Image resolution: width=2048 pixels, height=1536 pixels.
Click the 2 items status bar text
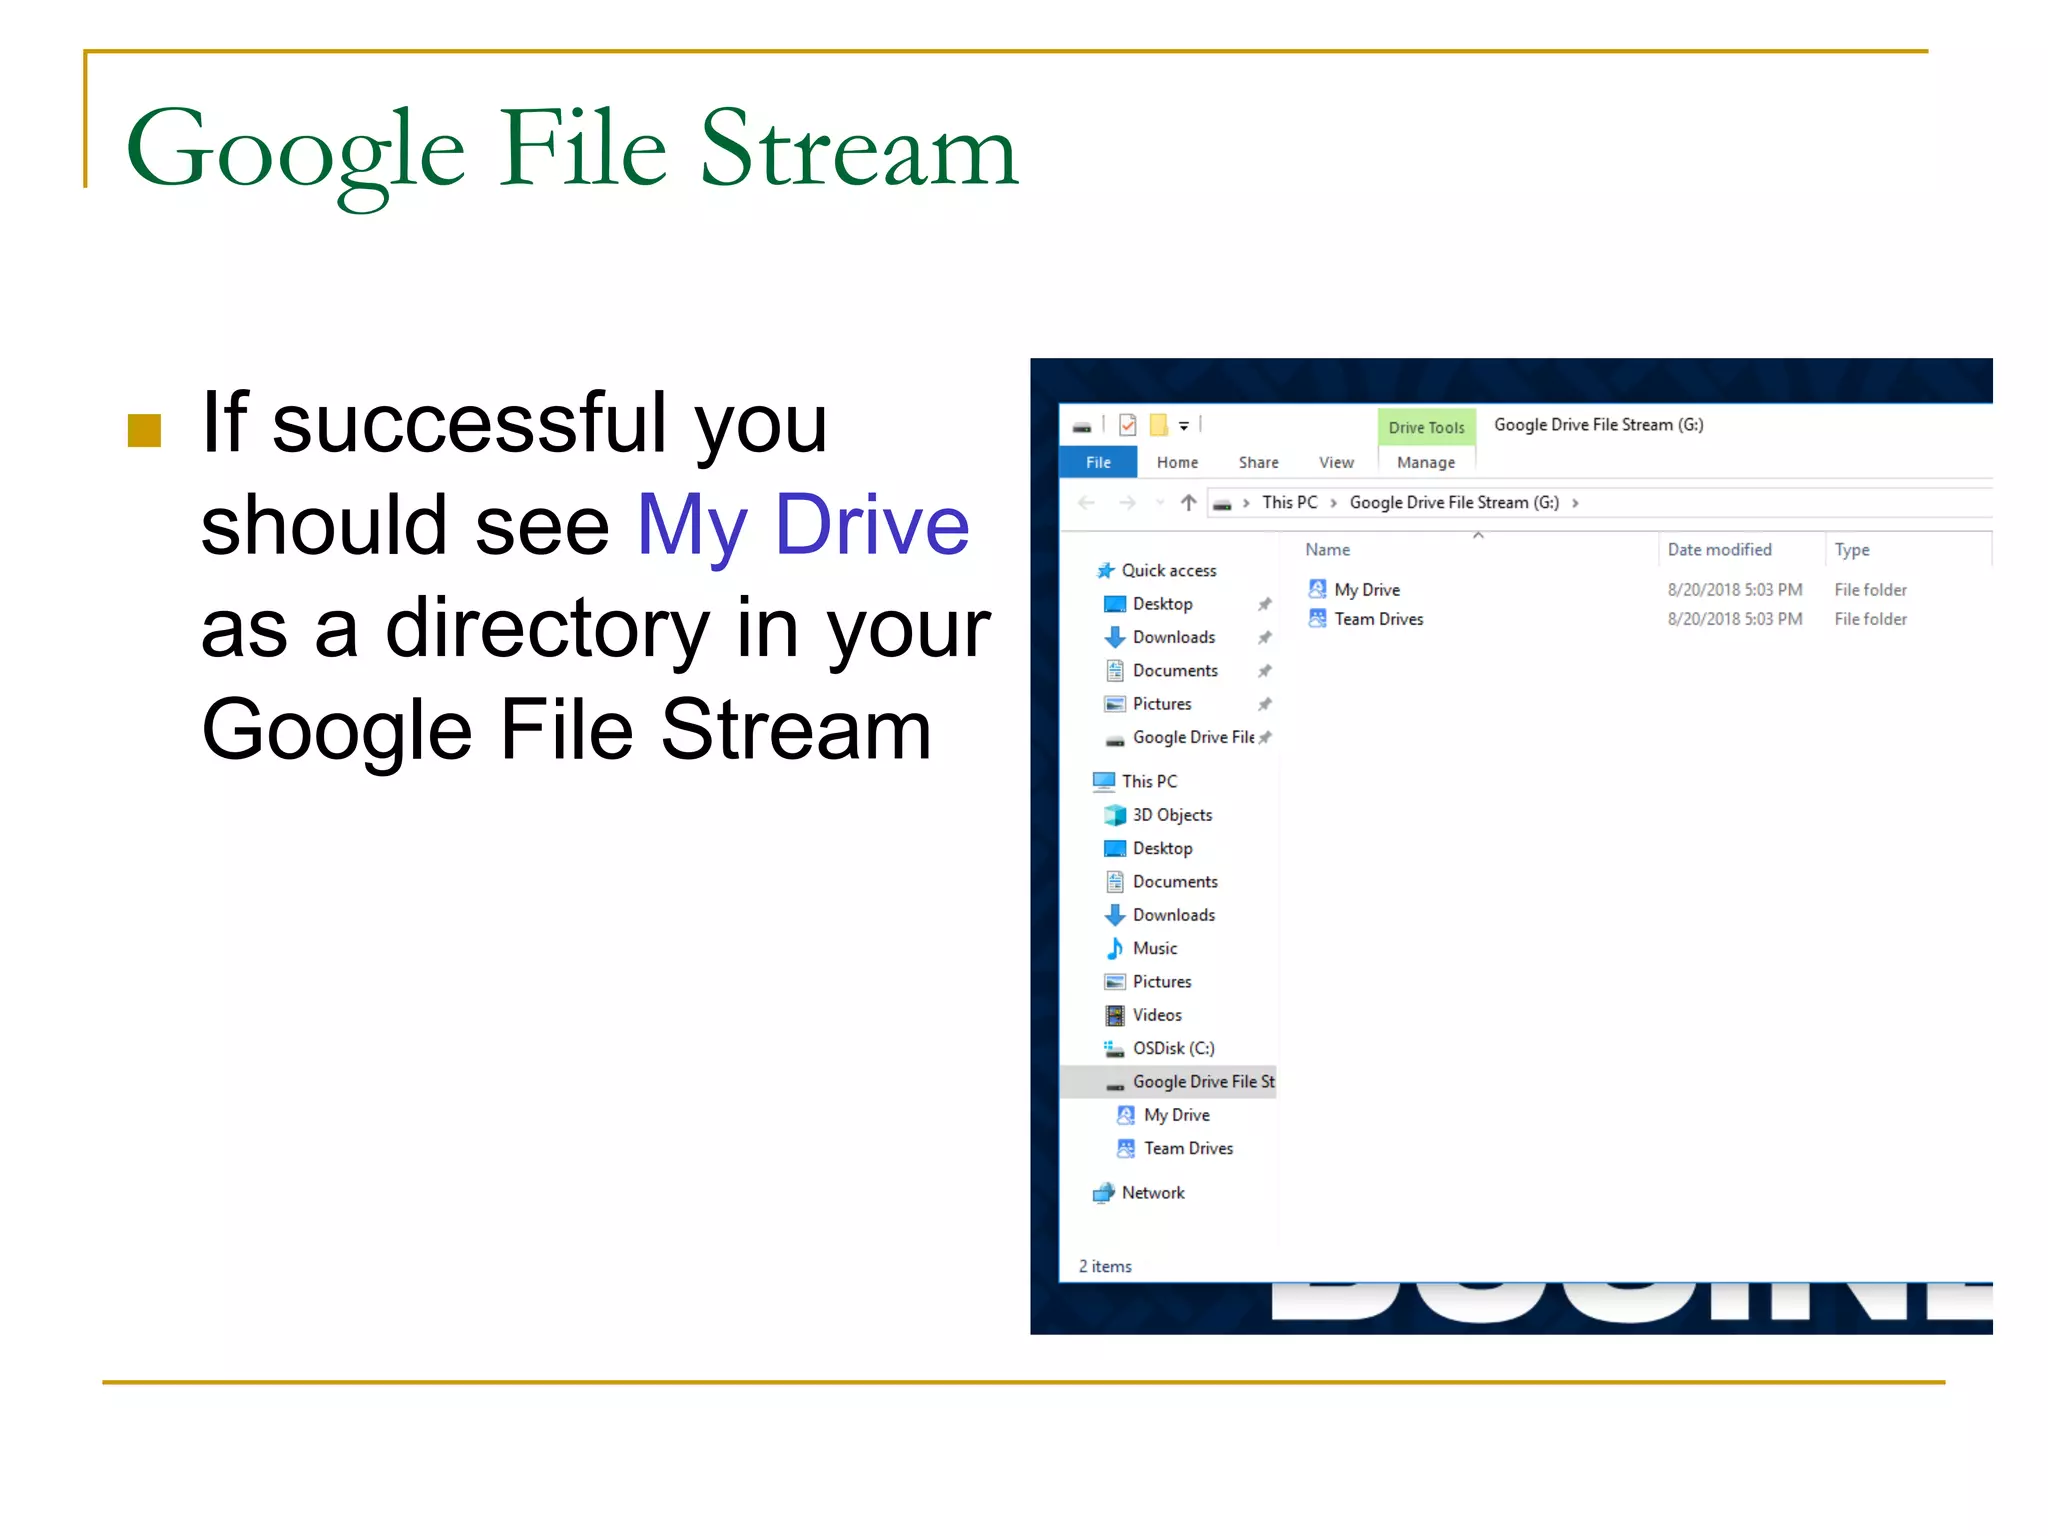pos(1105,1266)
